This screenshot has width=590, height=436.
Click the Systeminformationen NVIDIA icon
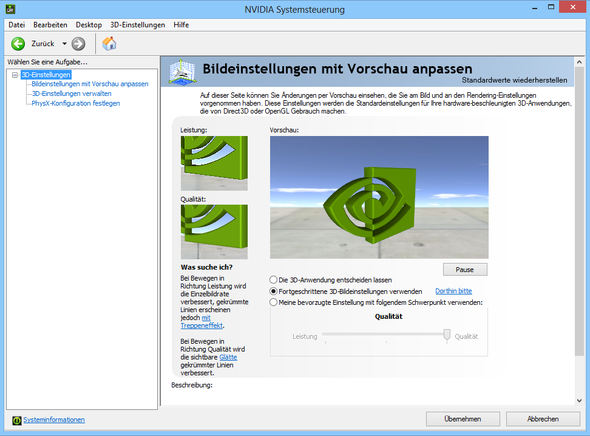point(17,420)
